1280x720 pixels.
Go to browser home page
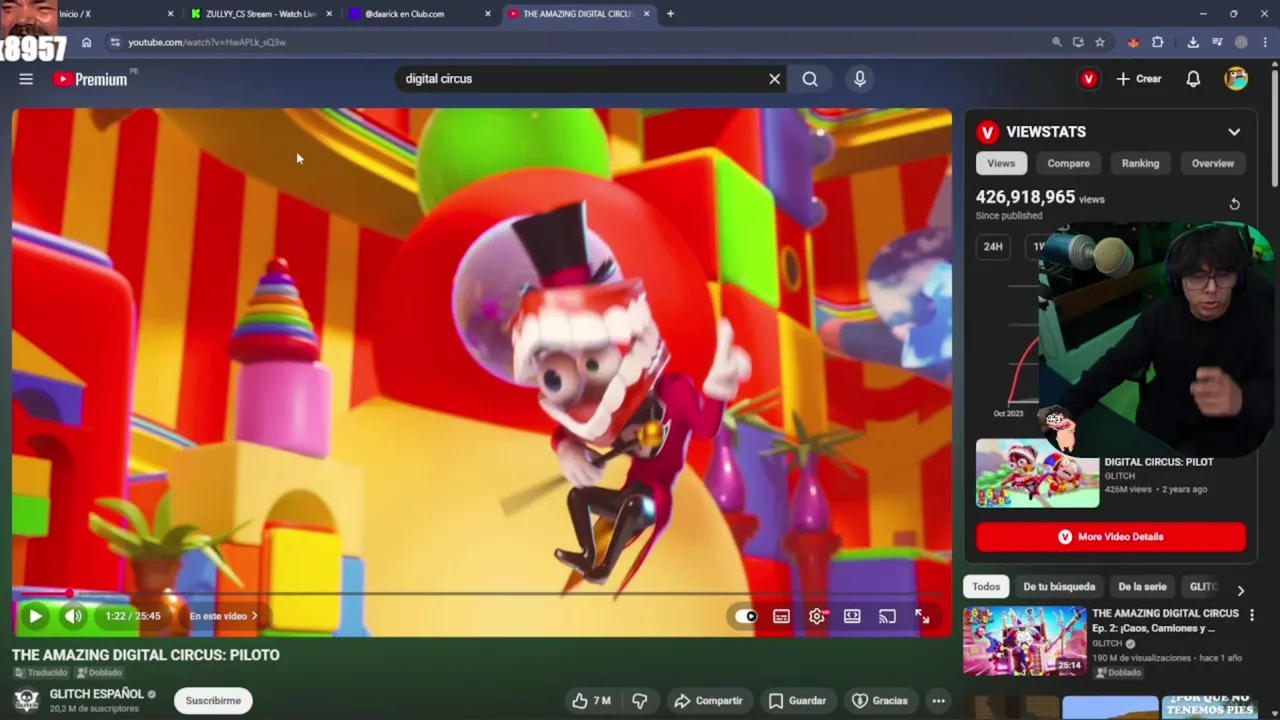point(86,42)
